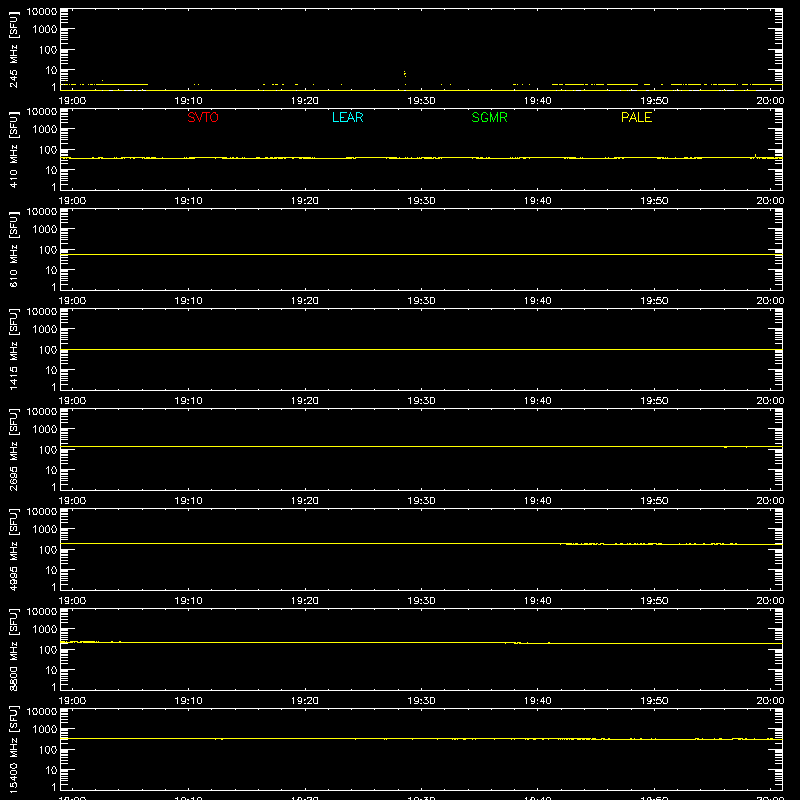The height and width of the screenshot is (800, 800).
Task: Click the 19:20 time label below 2695 MHz plot
Action: pos(305,501)
